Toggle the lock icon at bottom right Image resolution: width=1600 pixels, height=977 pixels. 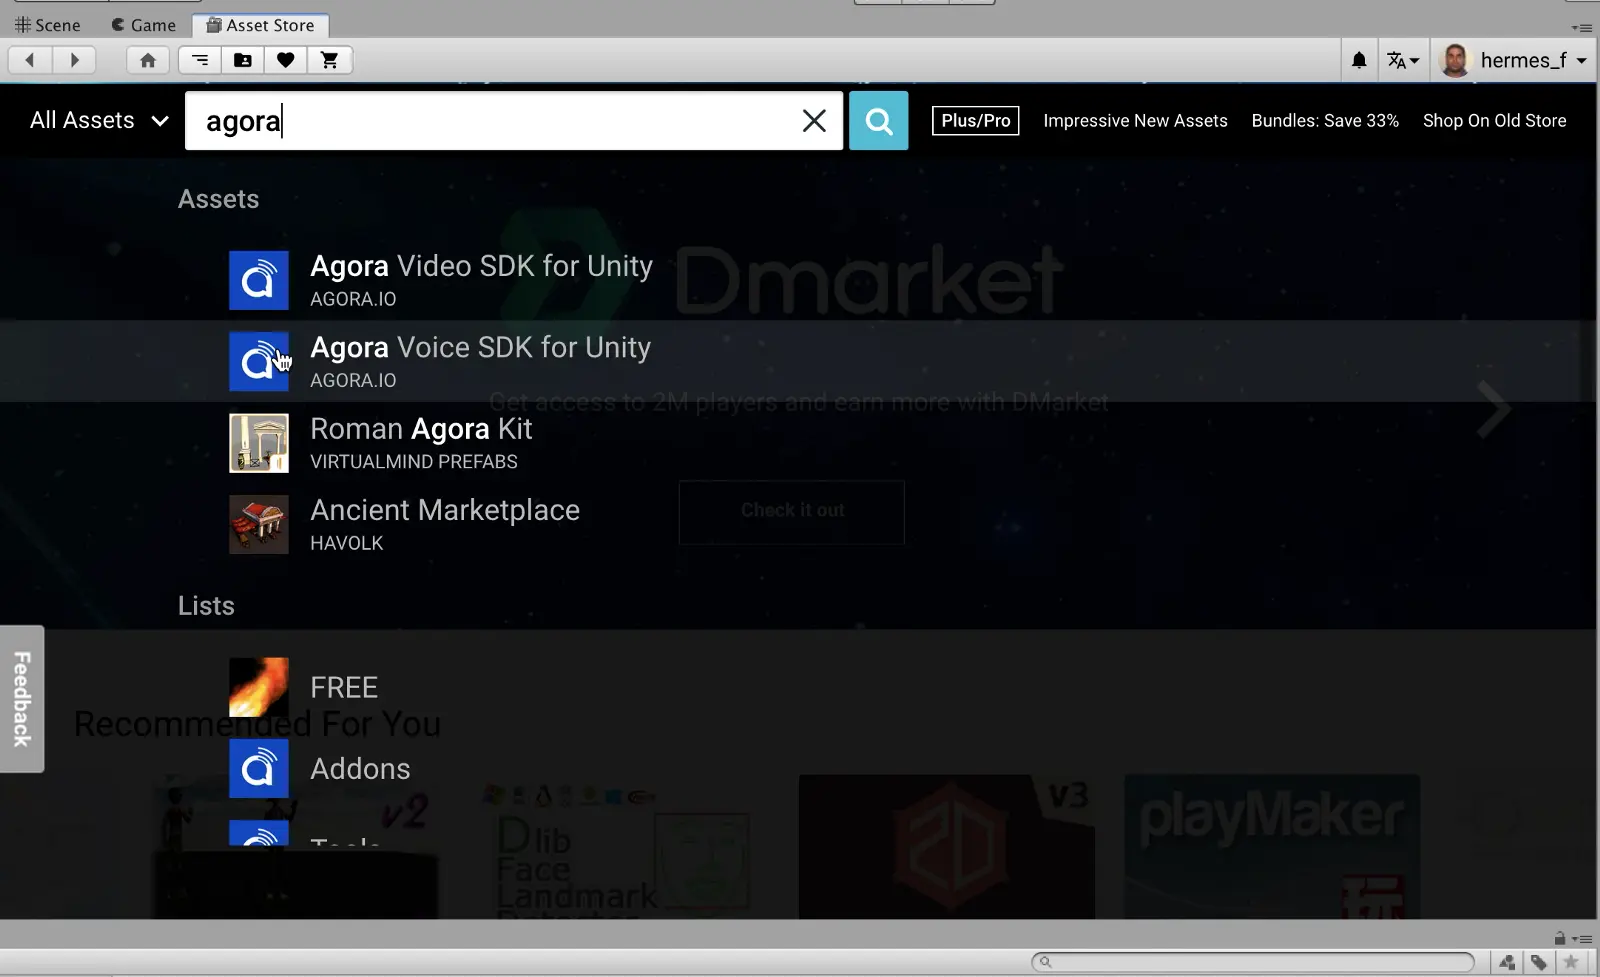point(1560,938)
